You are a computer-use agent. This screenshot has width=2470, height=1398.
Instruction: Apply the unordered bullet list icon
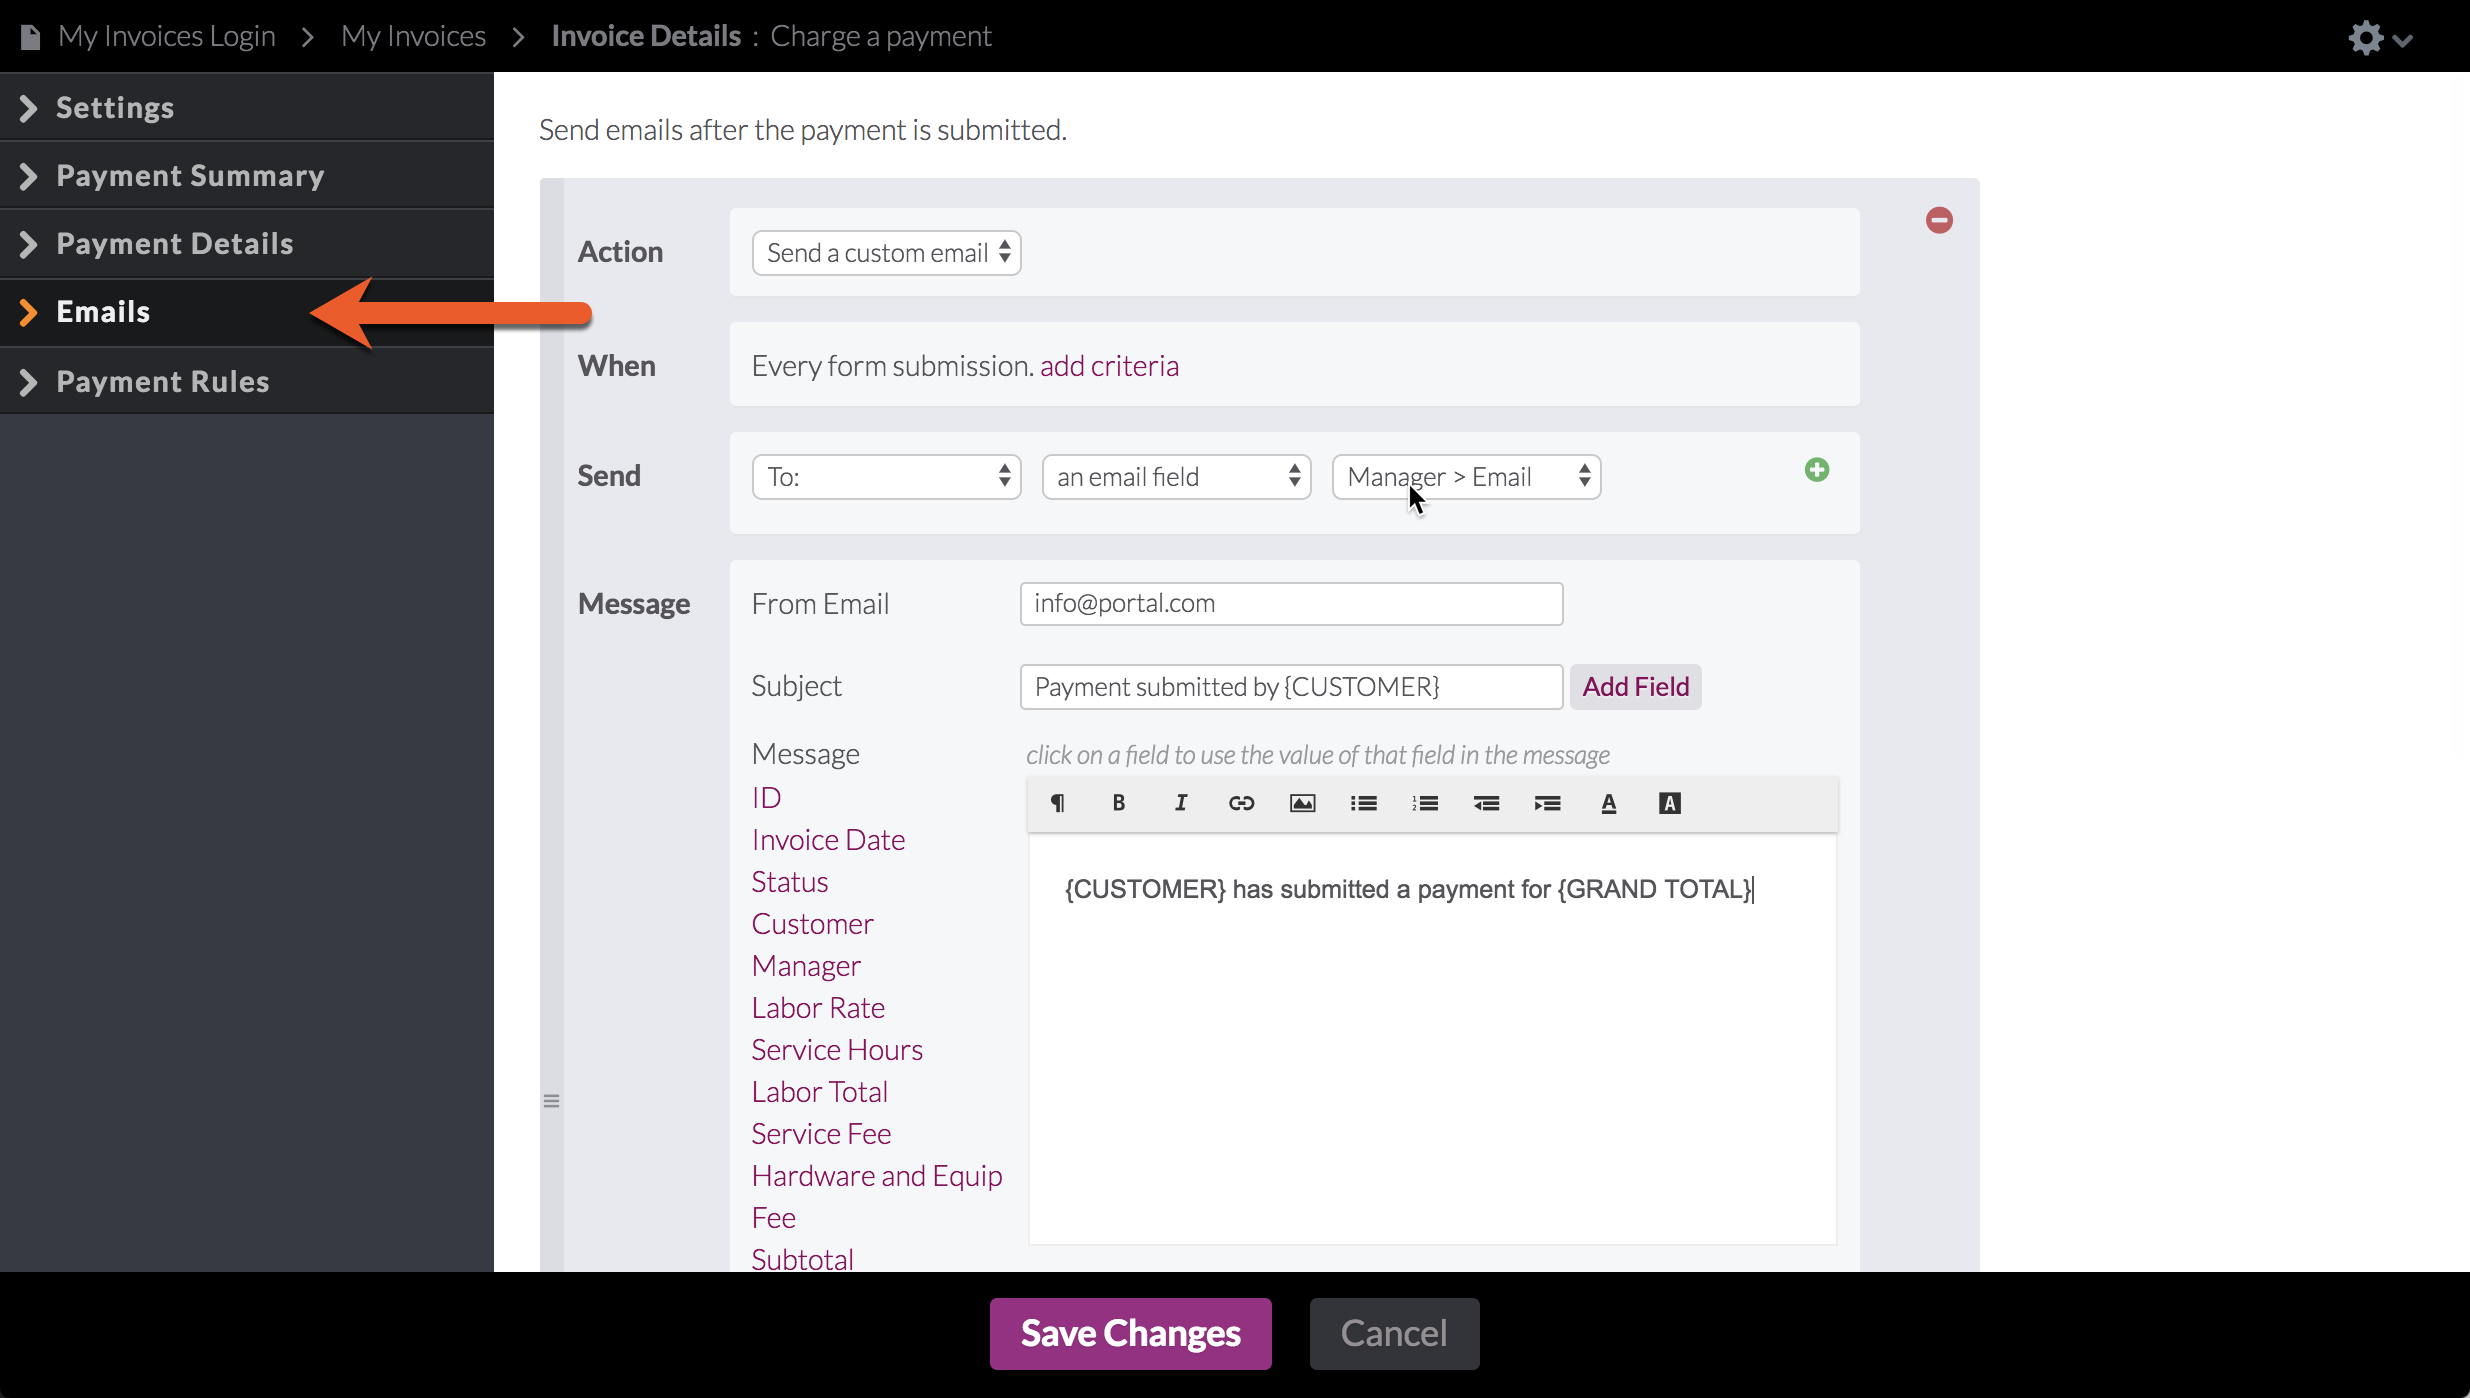(1363, 803)
